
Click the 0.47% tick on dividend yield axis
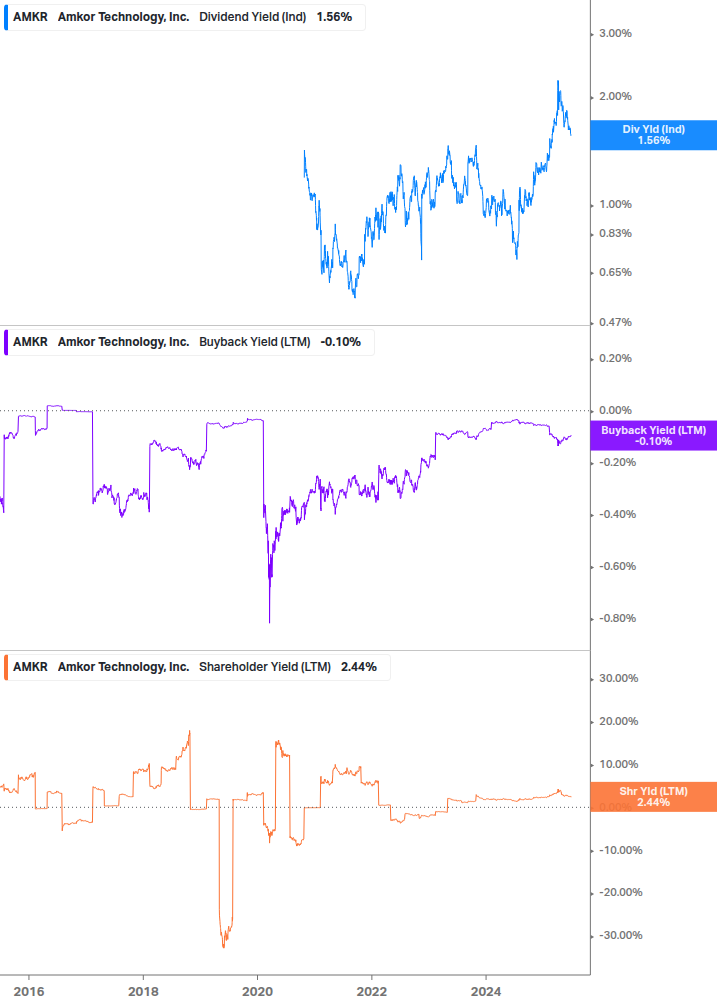(x=615, y=322)
